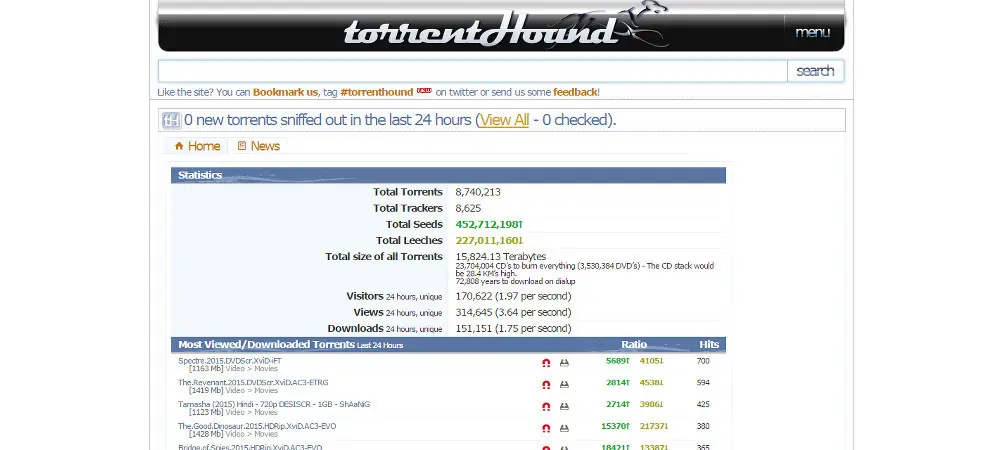Focus the torrent search input field
Image resolution: width=1000 pixels, height=450 pixels.
[x=473, y=71]
